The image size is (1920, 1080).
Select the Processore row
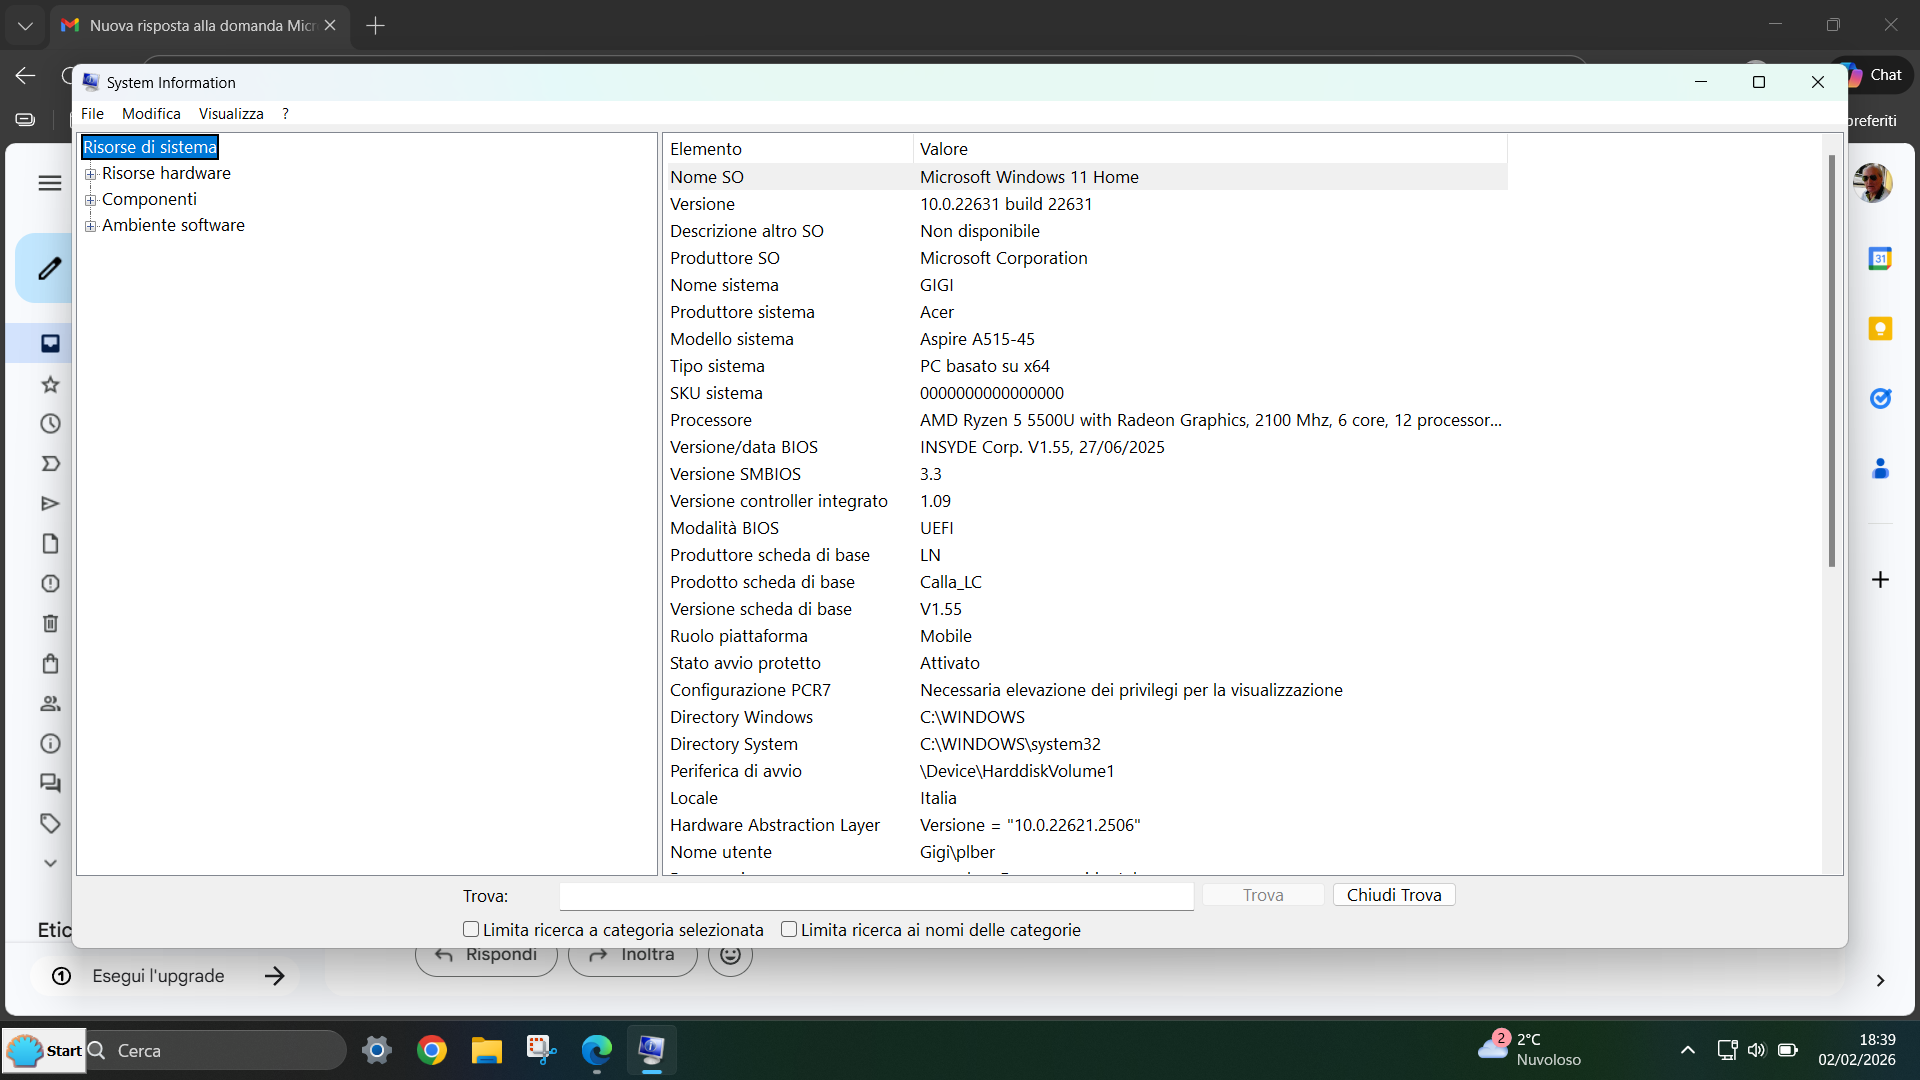tap(1087, 420)
